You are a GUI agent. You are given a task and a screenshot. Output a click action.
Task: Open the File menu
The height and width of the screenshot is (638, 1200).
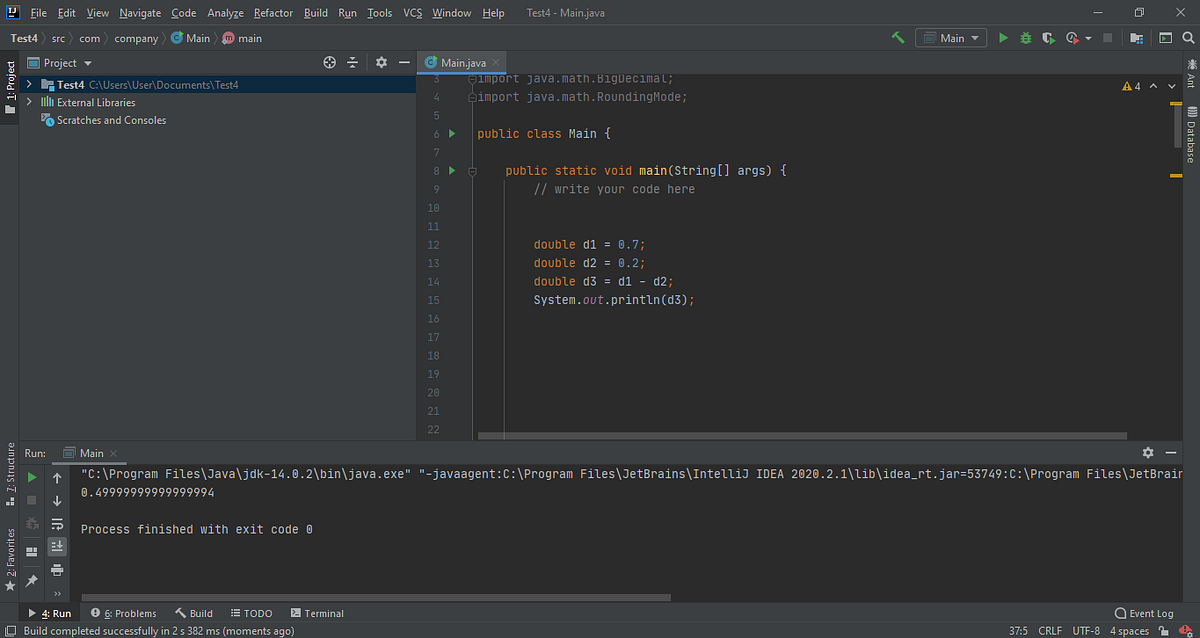(39, 13)
